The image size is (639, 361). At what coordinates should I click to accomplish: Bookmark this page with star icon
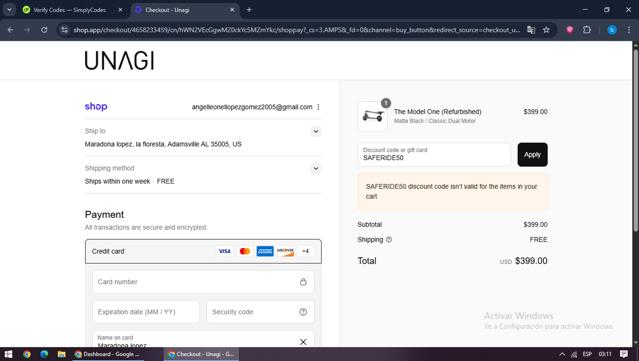tap(546, 30)
